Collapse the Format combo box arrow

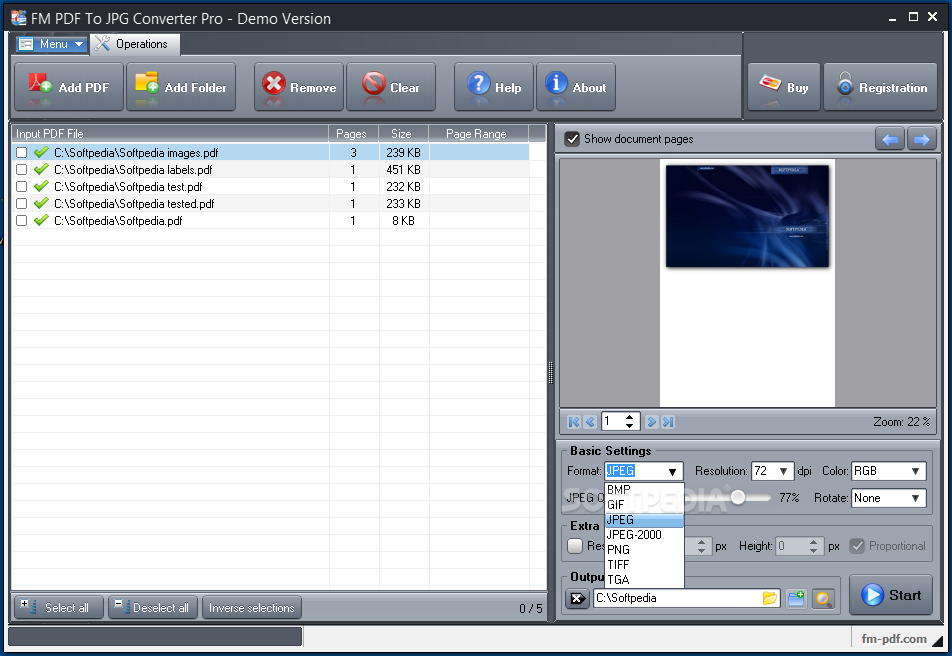pos(672,471)
